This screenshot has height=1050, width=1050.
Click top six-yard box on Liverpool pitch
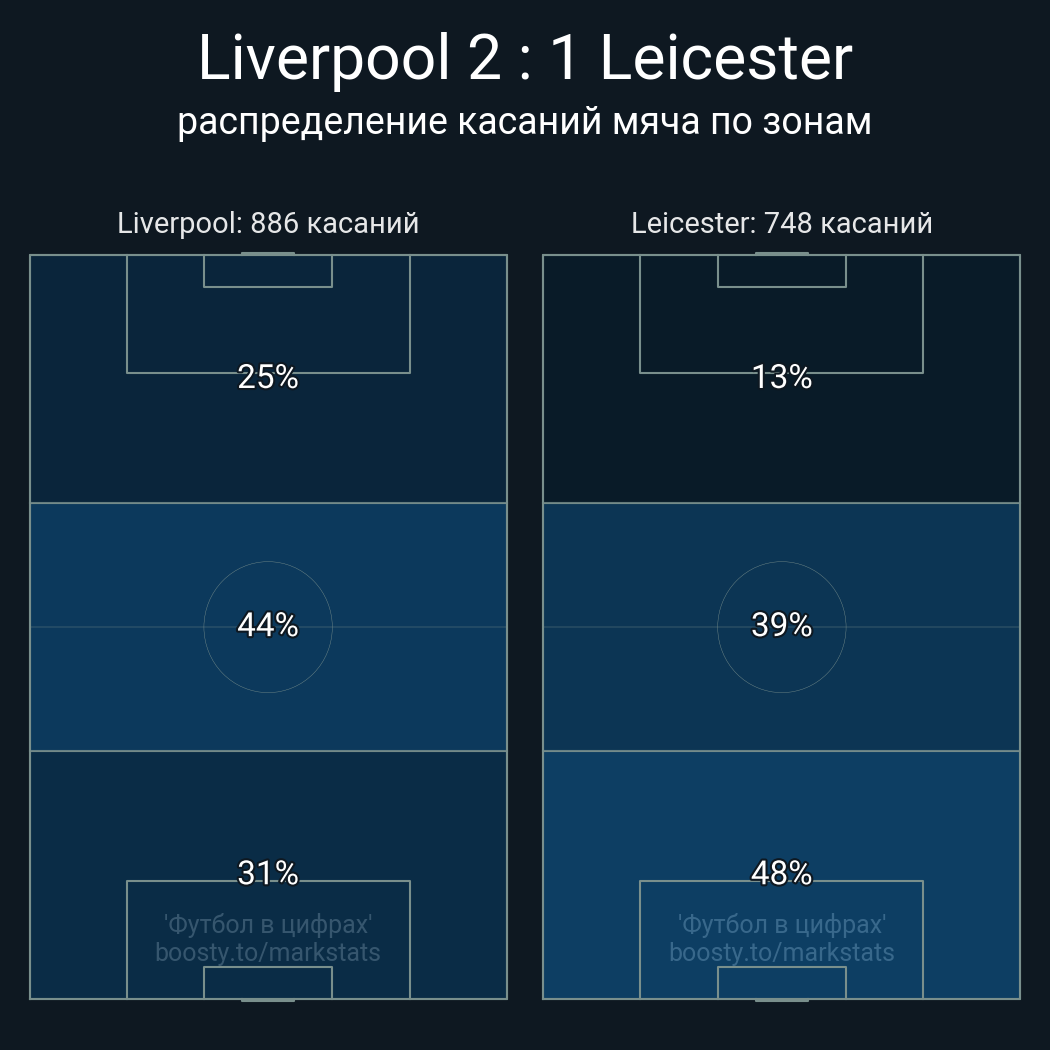(268, 271)
